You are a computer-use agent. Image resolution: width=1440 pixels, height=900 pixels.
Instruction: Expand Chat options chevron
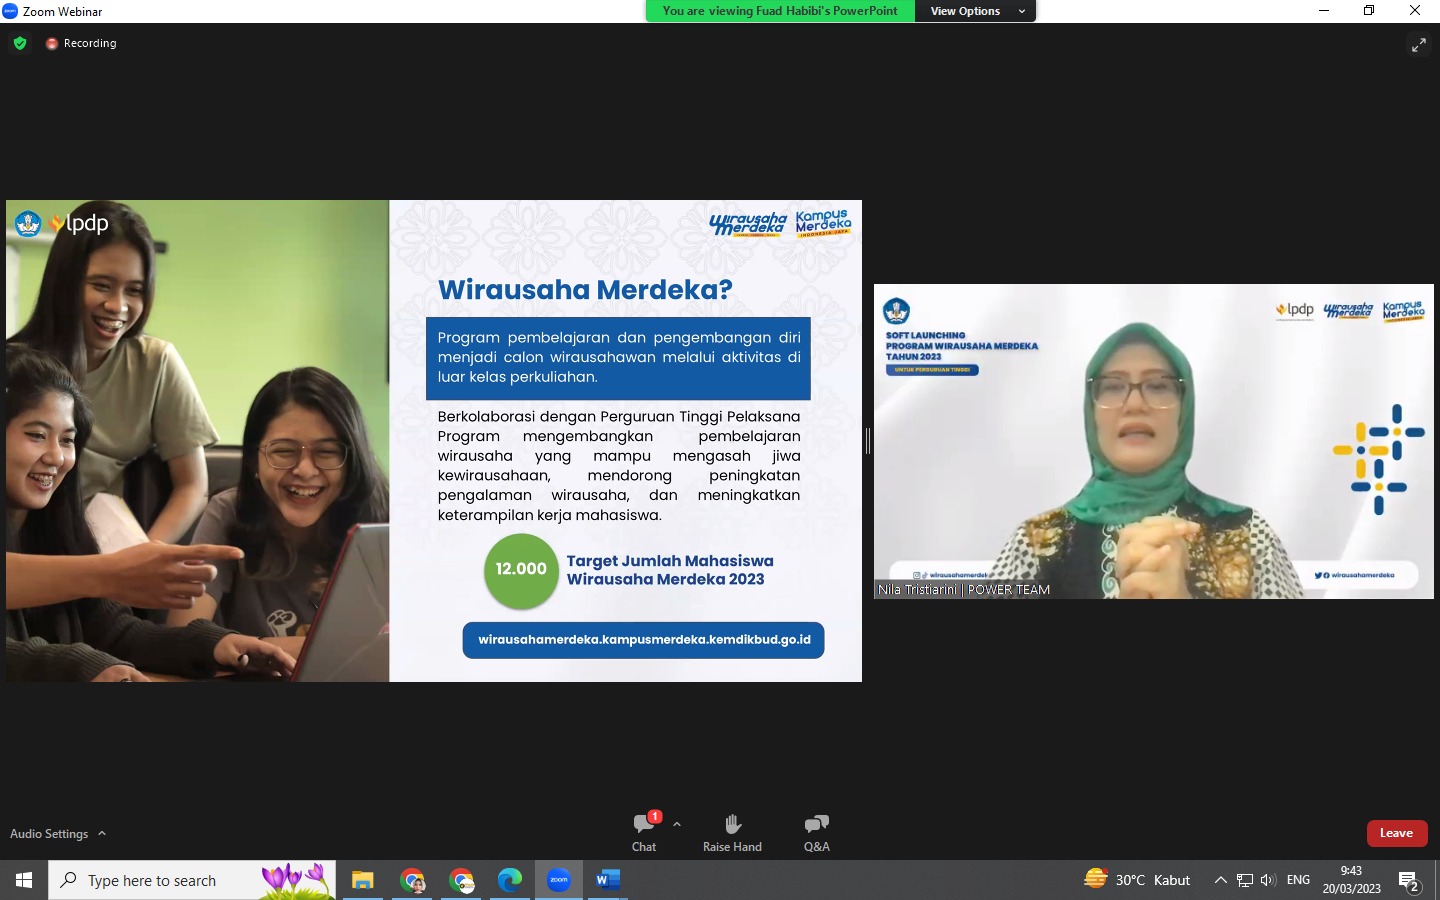pos(677,824)
